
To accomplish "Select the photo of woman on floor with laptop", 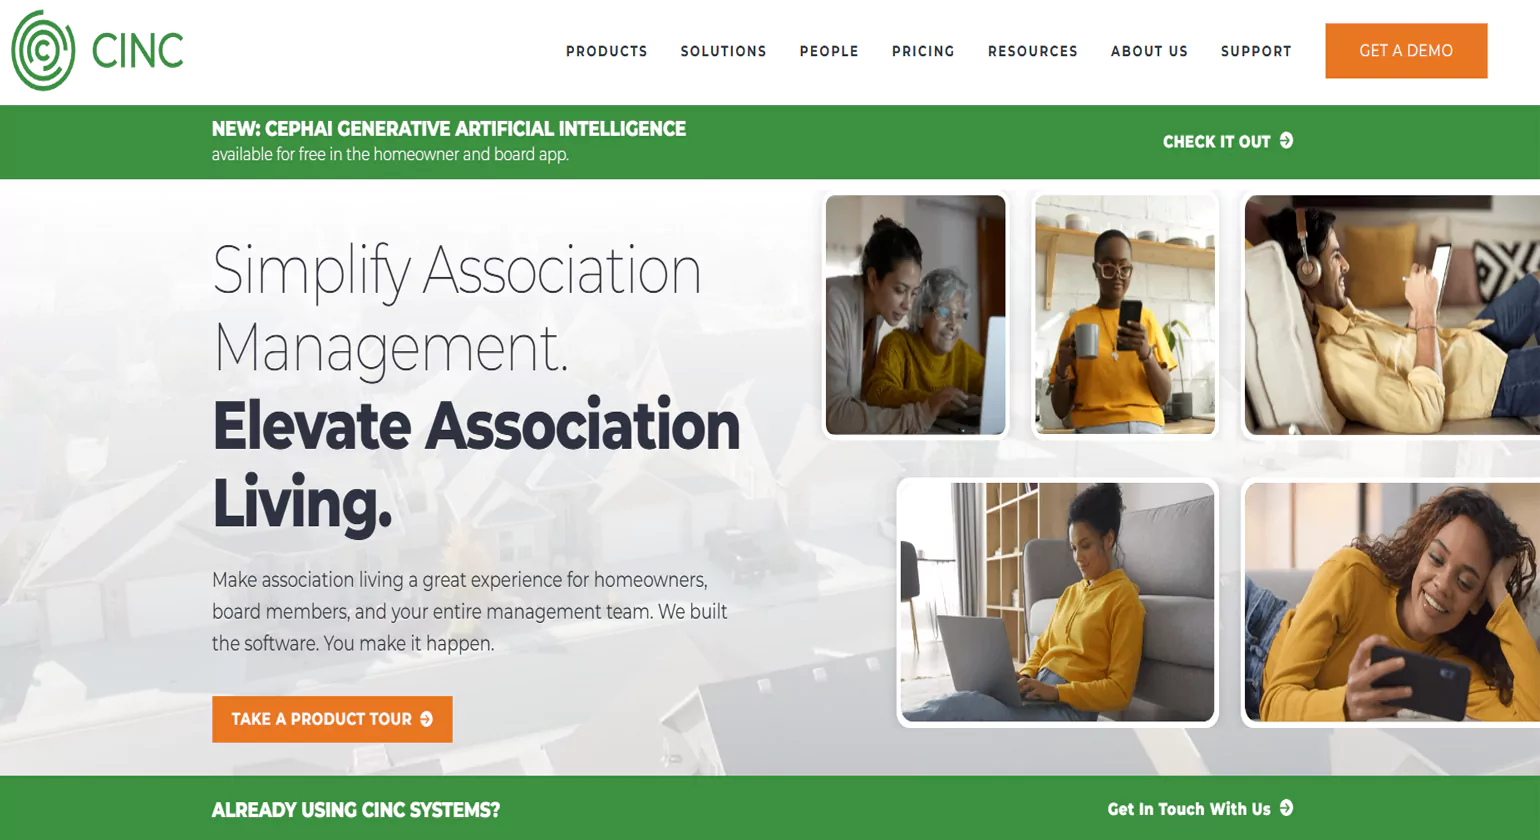I will [1057, 602].
